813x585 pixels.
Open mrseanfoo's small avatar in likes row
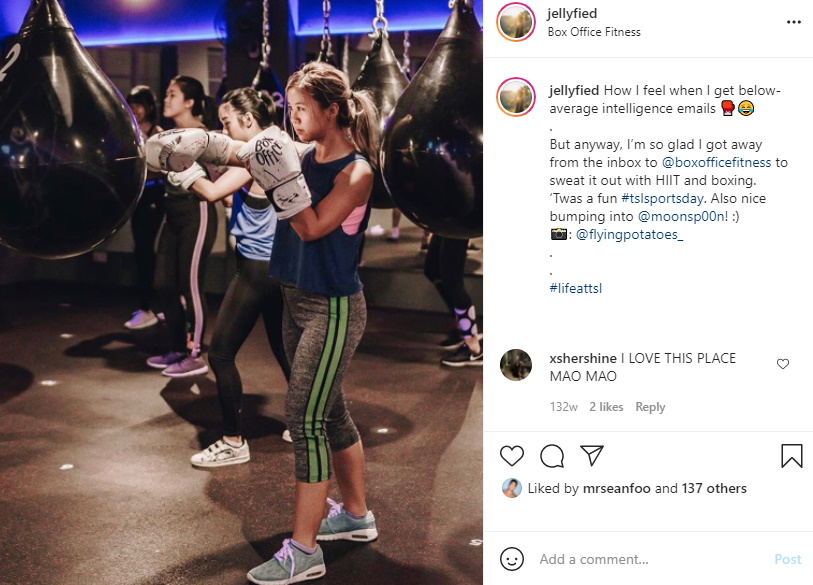pyautogui.click(x=512, y=488)
